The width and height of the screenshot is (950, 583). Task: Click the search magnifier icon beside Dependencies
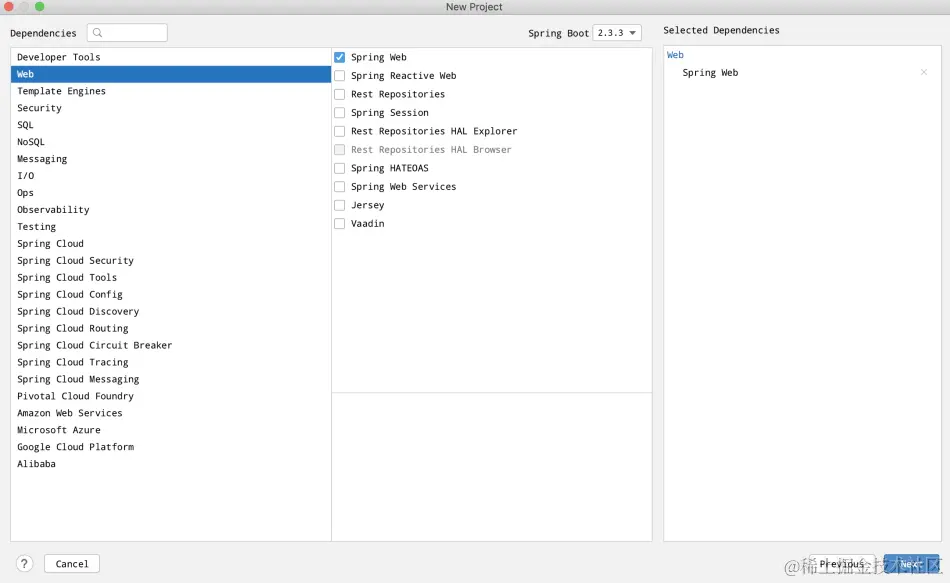pyautogui.click(x=98, y=33)
